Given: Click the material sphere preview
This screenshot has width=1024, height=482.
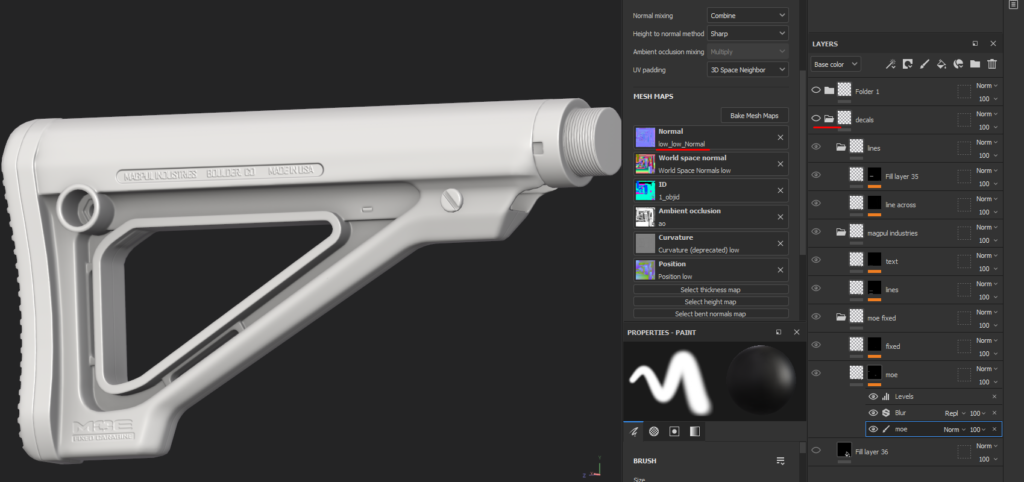Looking at the screenshot, I should click(761, 378).
